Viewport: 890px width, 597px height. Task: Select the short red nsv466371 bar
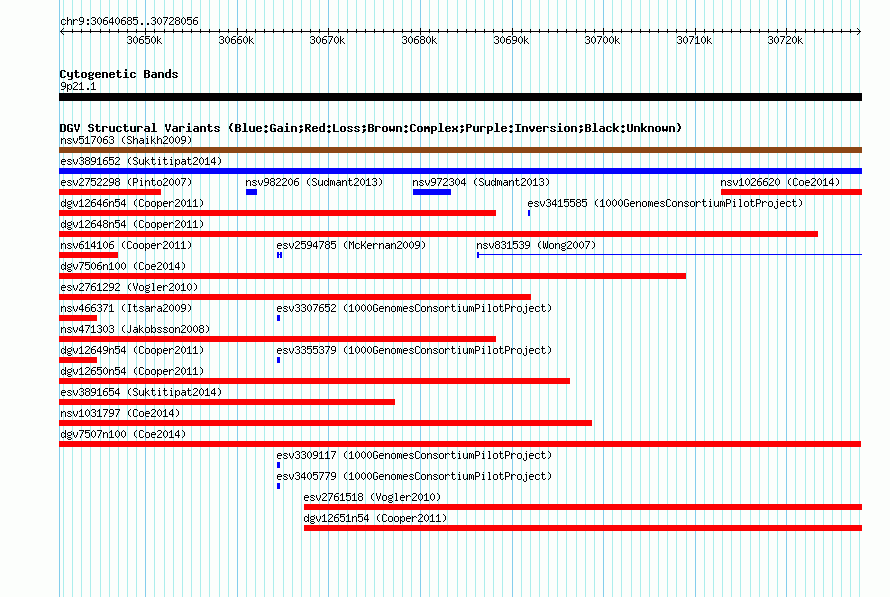pyautogui.click(x=78, y=318)
